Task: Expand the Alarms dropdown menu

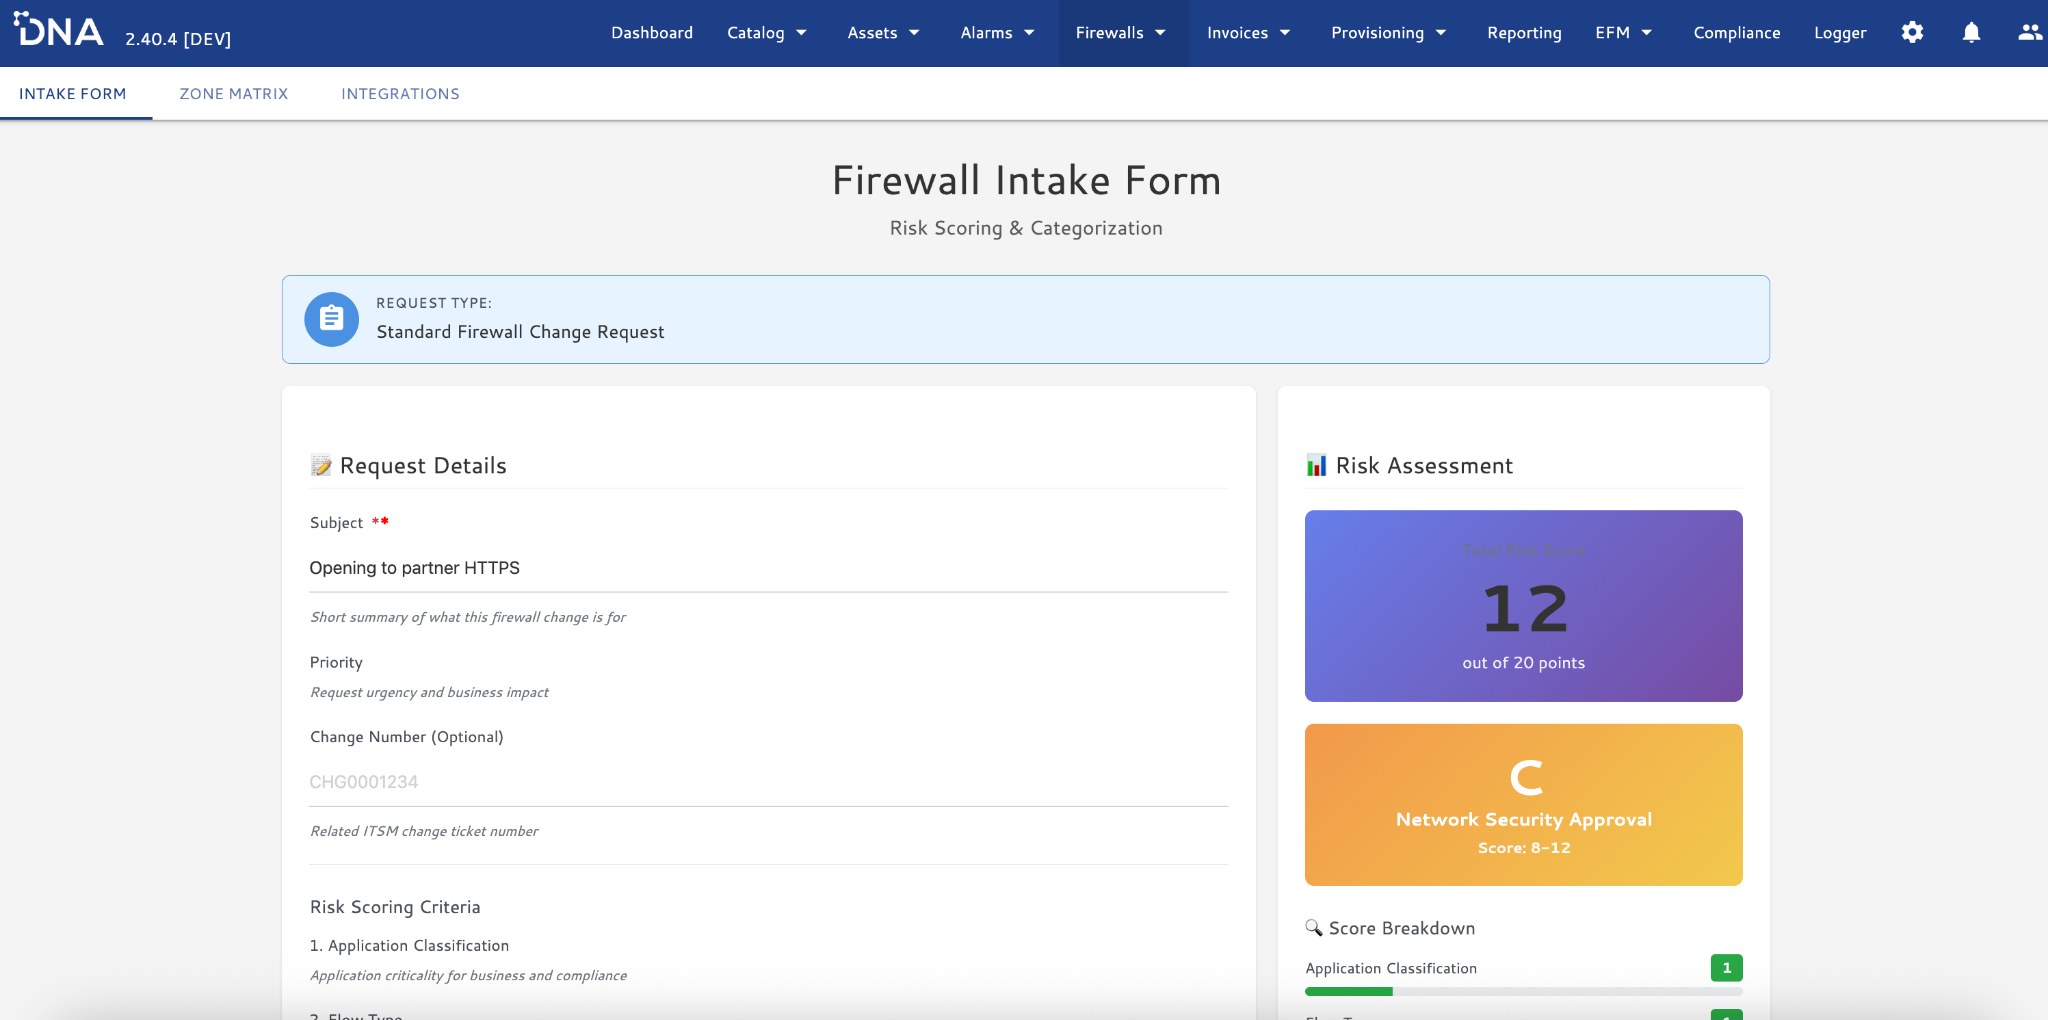Action: pyautogui.click(x=997, y=33)
